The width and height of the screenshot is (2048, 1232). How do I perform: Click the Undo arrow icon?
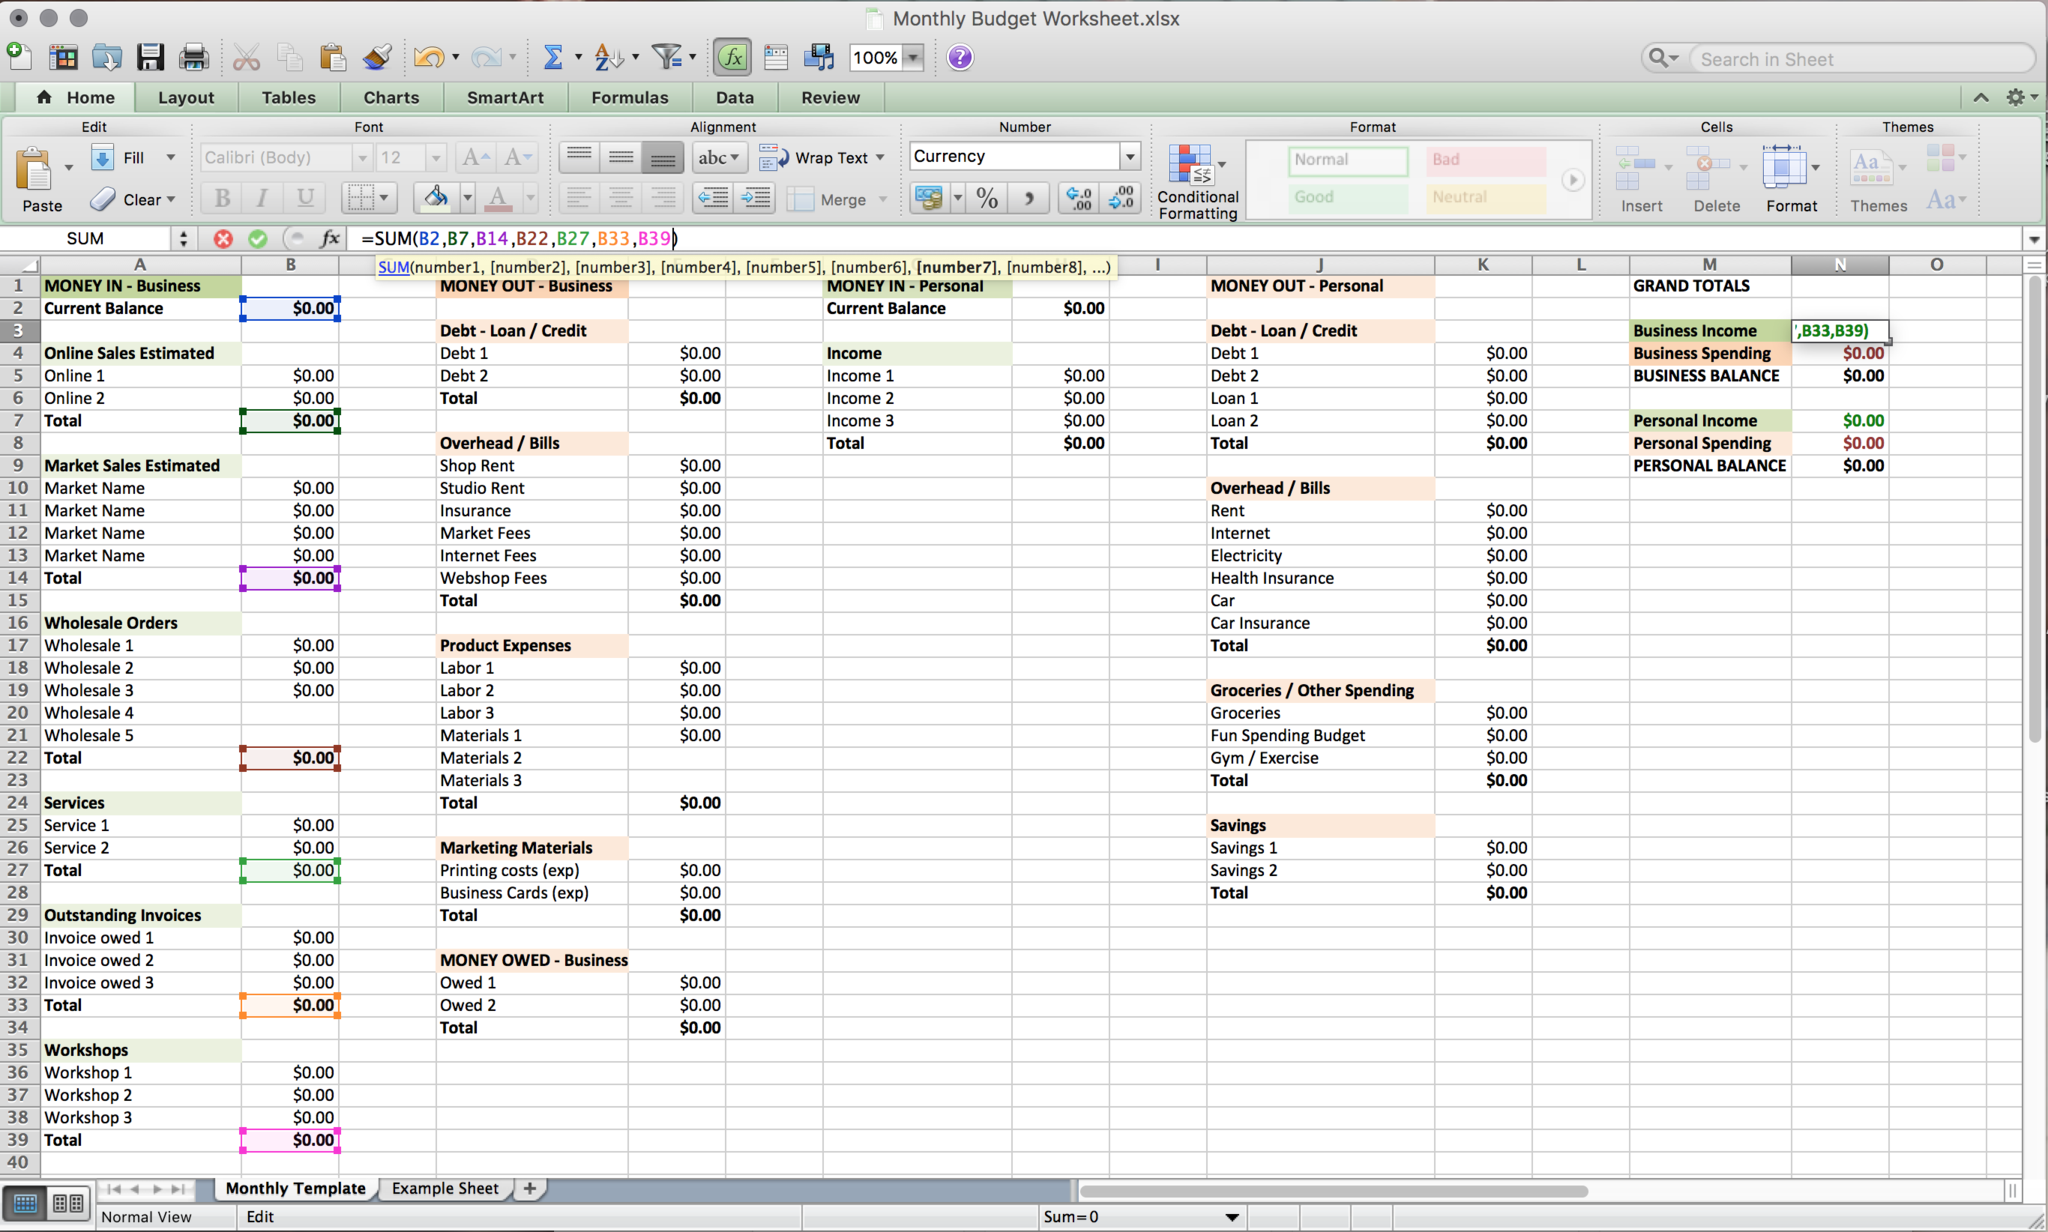pyautogui.click(x=428, y=57)
